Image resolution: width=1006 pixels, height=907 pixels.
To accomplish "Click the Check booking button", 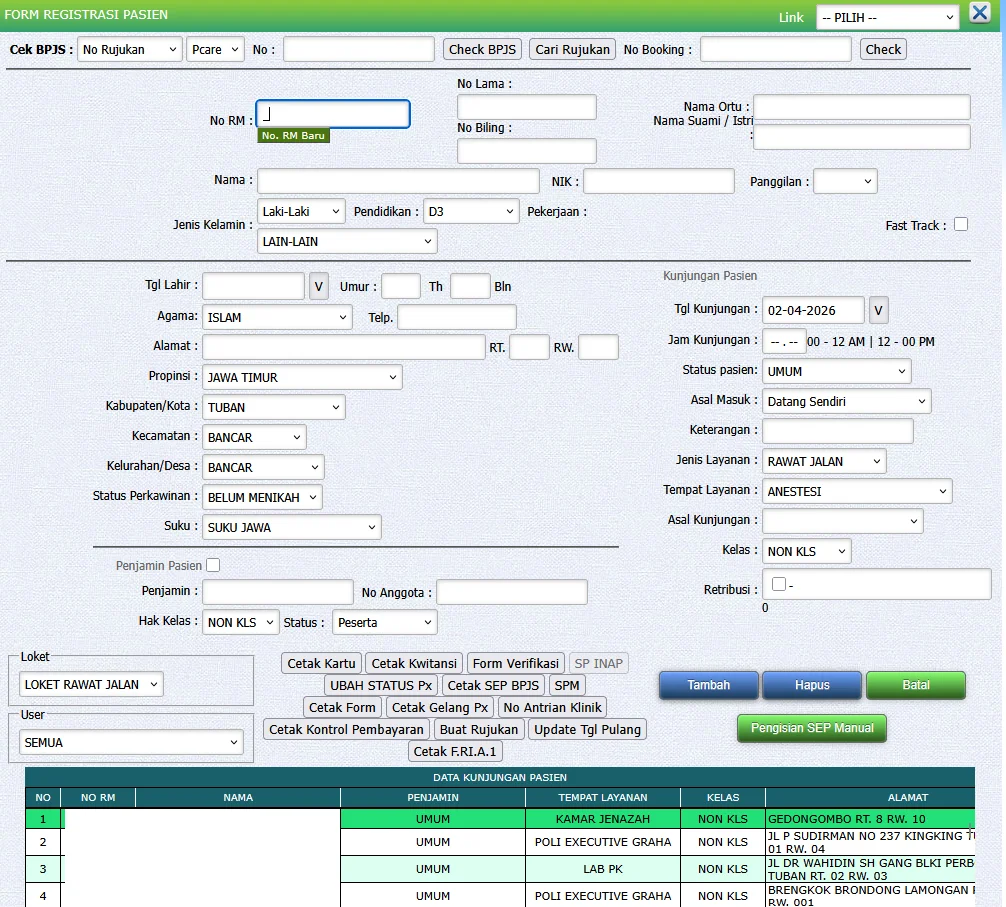I will coord(883,49).
